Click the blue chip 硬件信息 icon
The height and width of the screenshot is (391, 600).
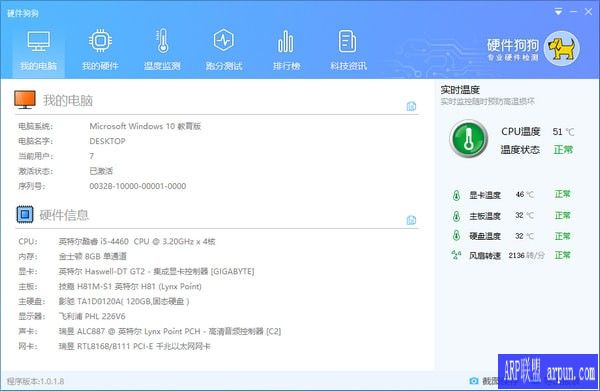[x=25, y=214]
